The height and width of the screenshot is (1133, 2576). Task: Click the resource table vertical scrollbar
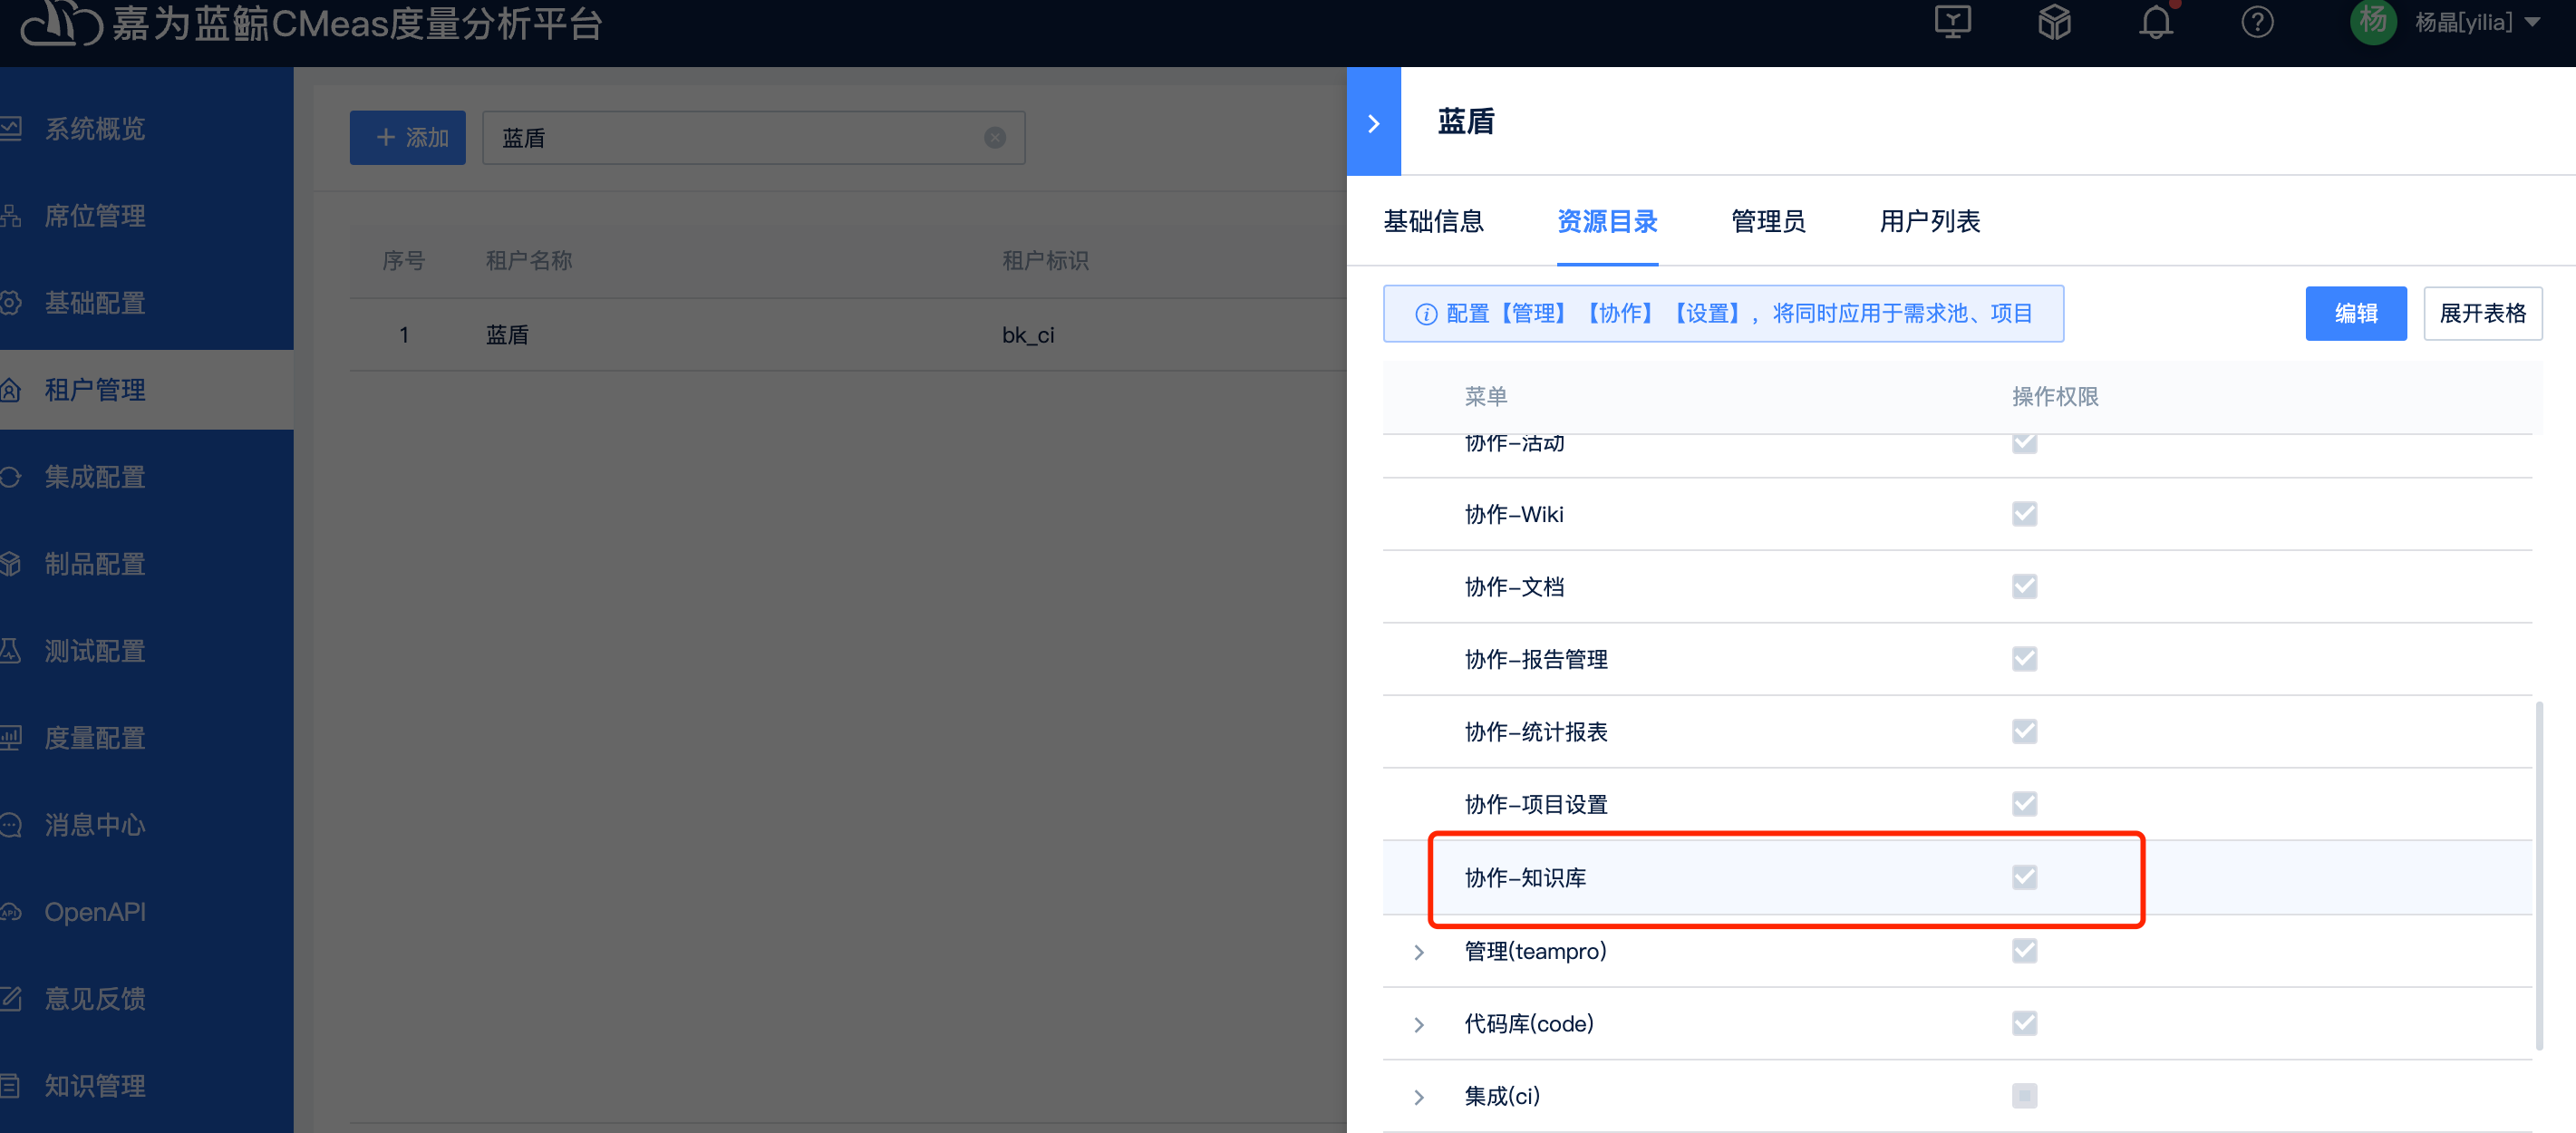pyautogui.click(x=2539, y=875)
